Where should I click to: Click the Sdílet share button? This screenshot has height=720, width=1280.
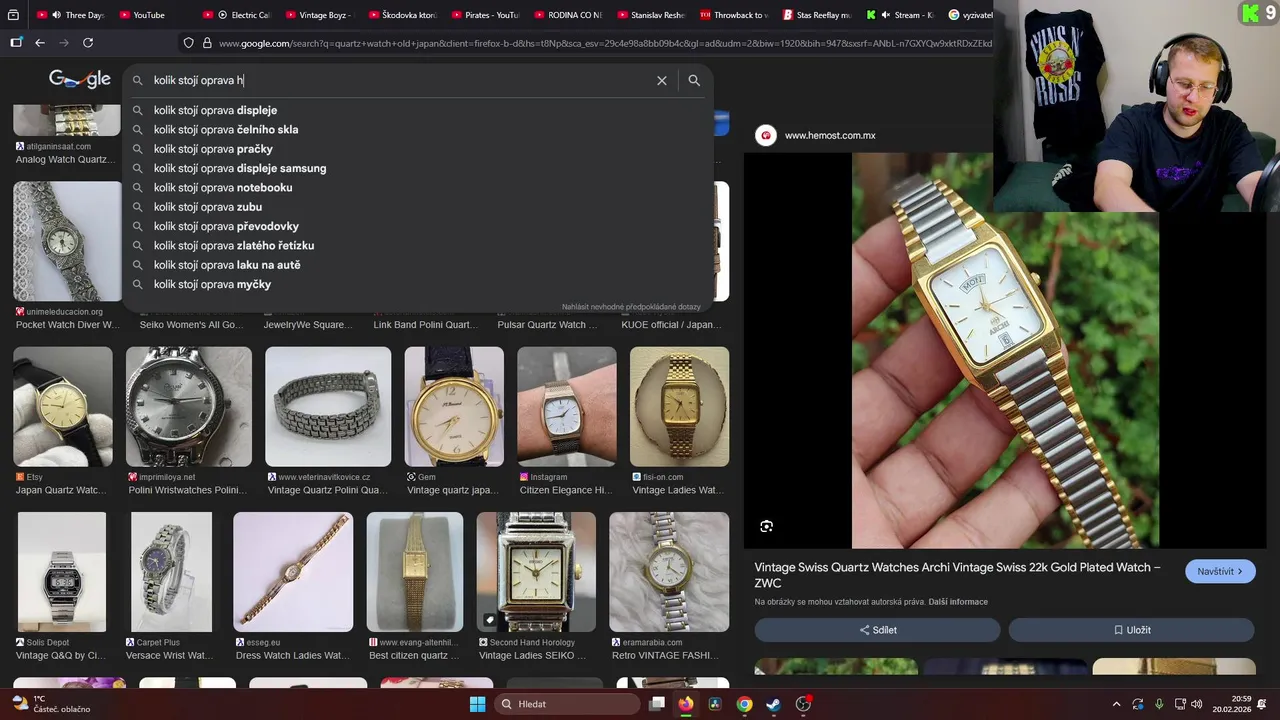pyautogui.click(x=877, y=630)
